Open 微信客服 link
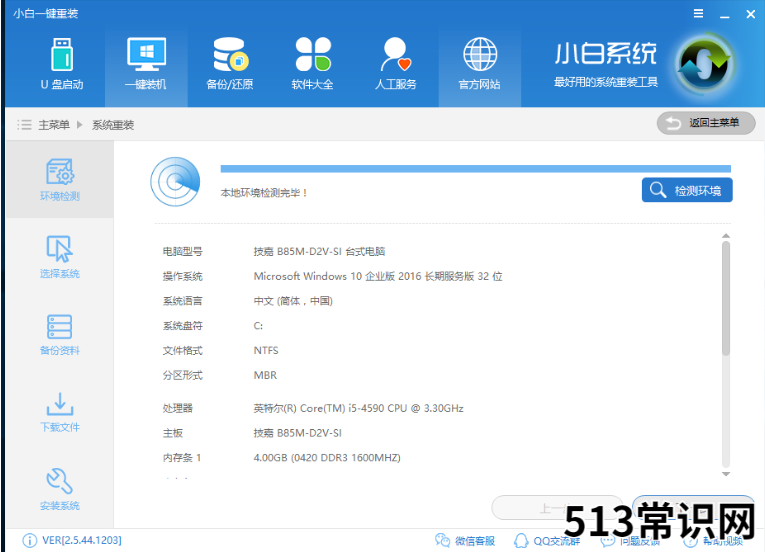The width and height of the screenshot is (765, 552). point(465,540)
